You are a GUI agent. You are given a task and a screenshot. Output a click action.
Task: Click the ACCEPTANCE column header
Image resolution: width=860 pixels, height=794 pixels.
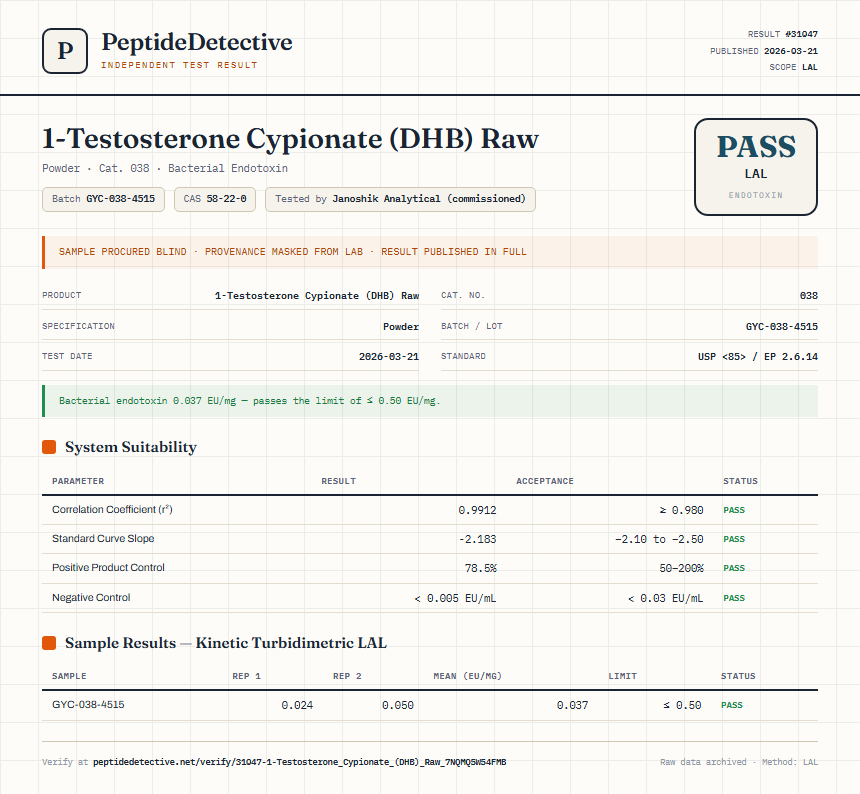[545, 481]
